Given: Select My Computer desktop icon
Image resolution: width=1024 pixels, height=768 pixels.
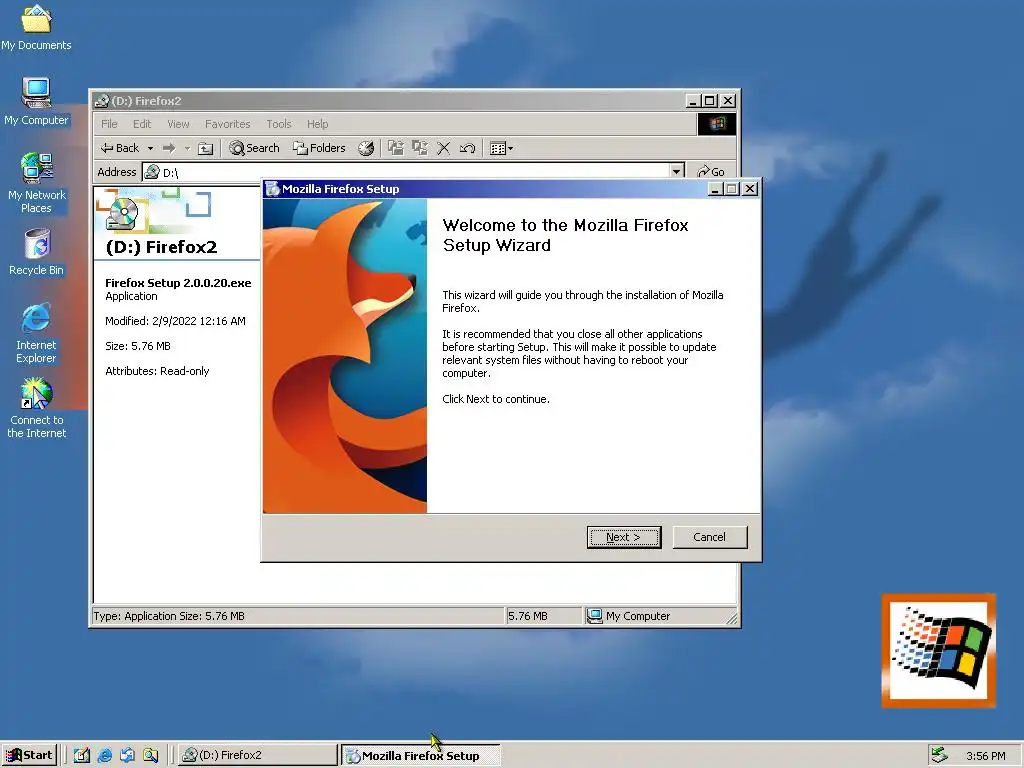Looking at the screenshot, I should click(x=36, y=101).
